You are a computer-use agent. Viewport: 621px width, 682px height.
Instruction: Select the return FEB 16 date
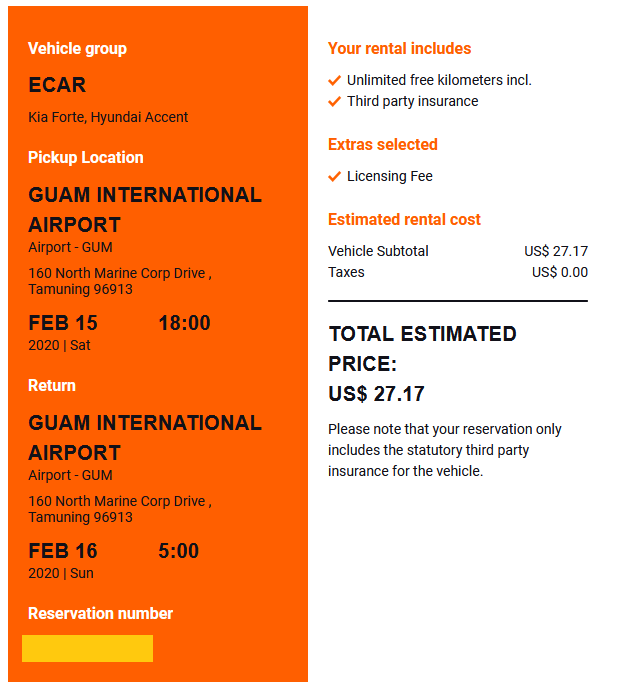click(x=63, y=551)
